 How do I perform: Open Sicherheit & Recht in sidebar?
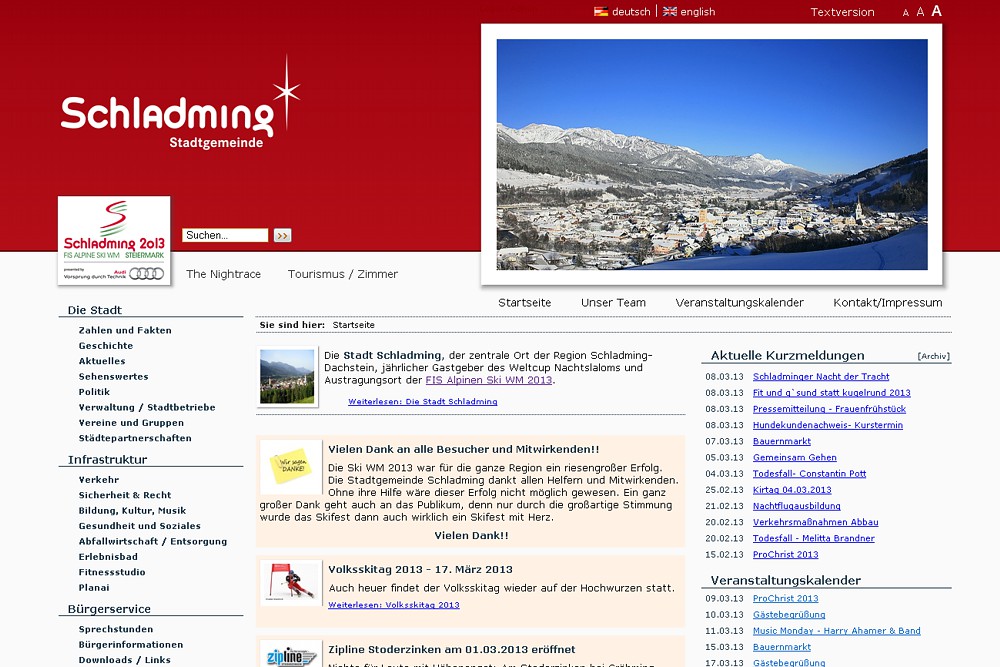click(124, 495)
